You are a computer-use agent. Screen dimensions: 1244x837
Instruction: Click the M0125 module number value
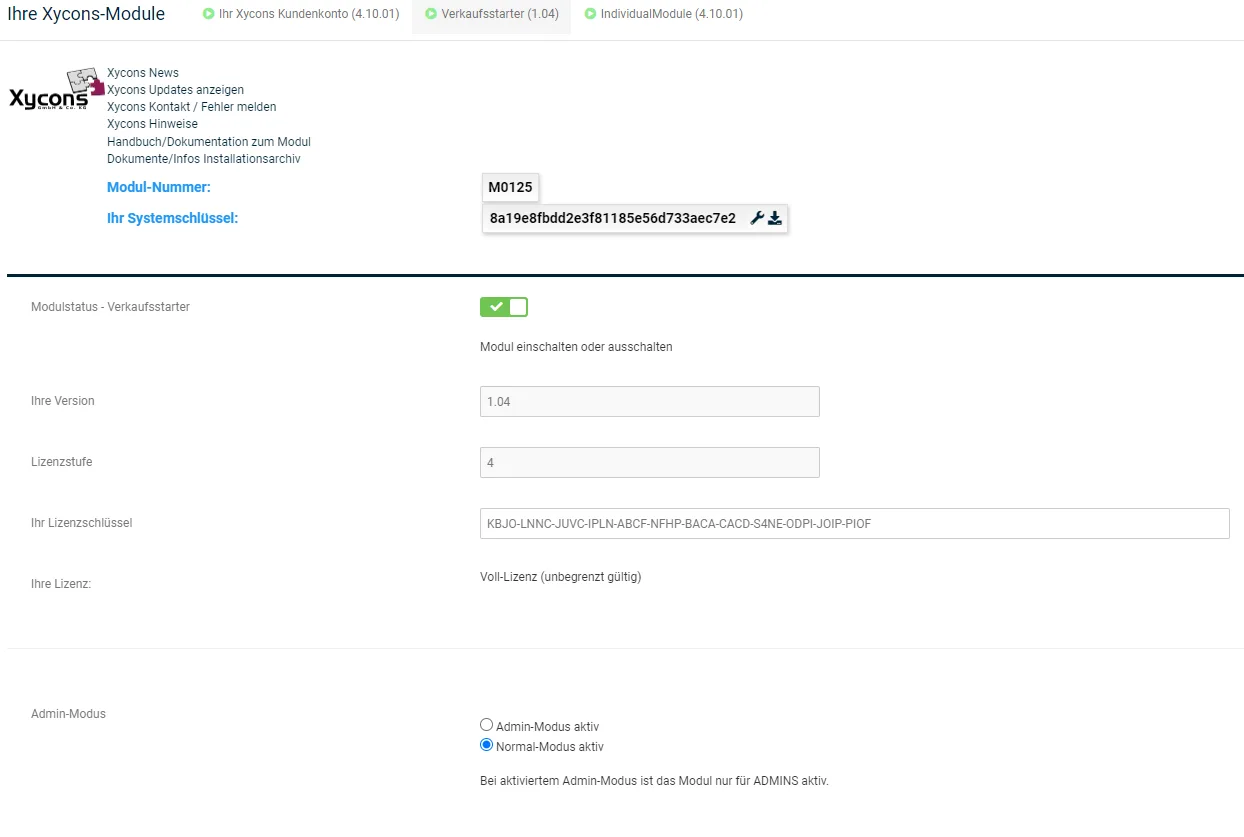[511, 187]
